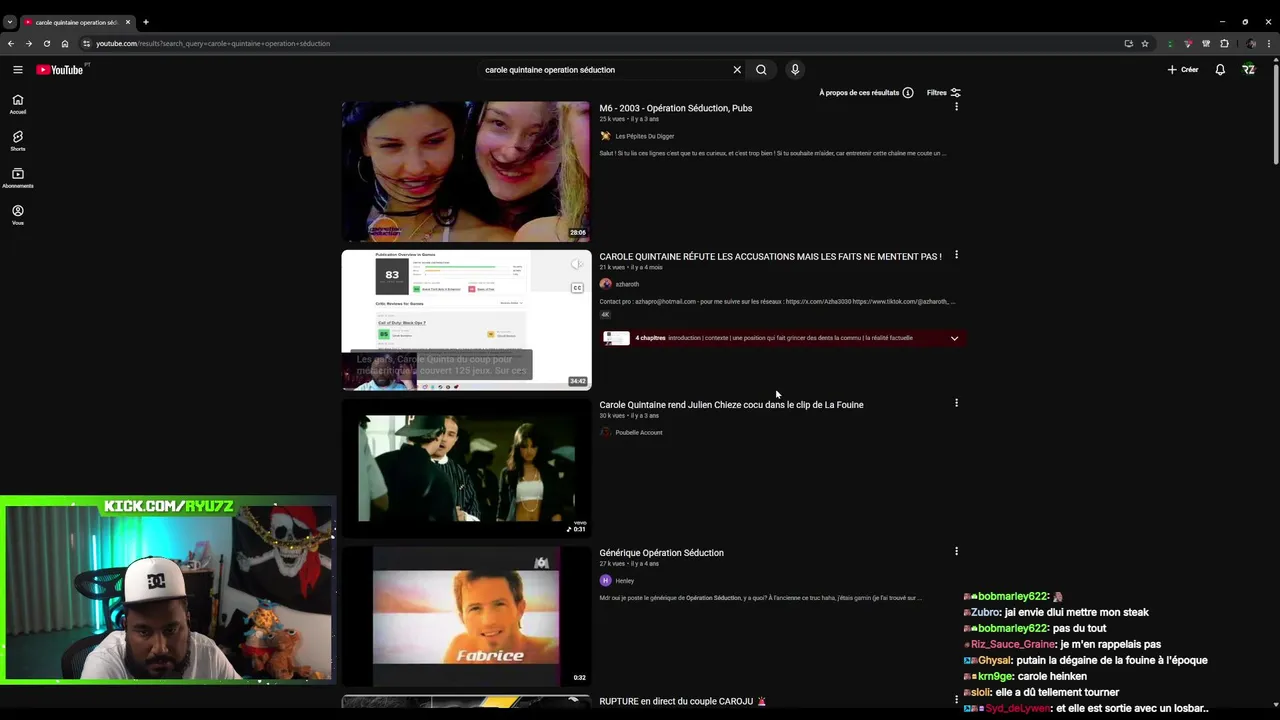The height and width of the screenshot is (720, 1280).
Task: Click the browser address bar
Action: coord(600,43)
